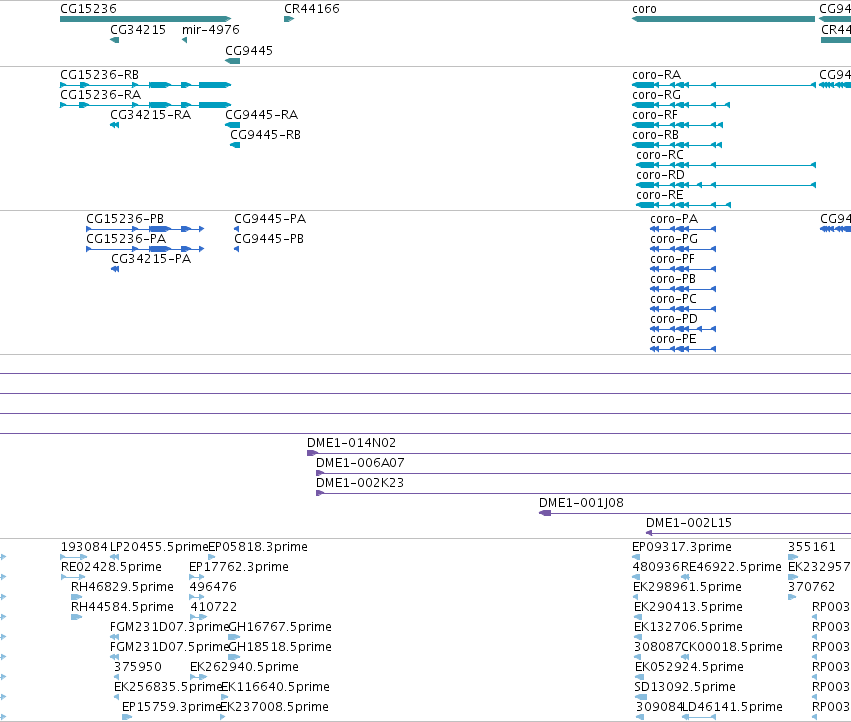Select the 410722 feature
Image resolution: width=851 pixels, height=722 pixels.
199,617
